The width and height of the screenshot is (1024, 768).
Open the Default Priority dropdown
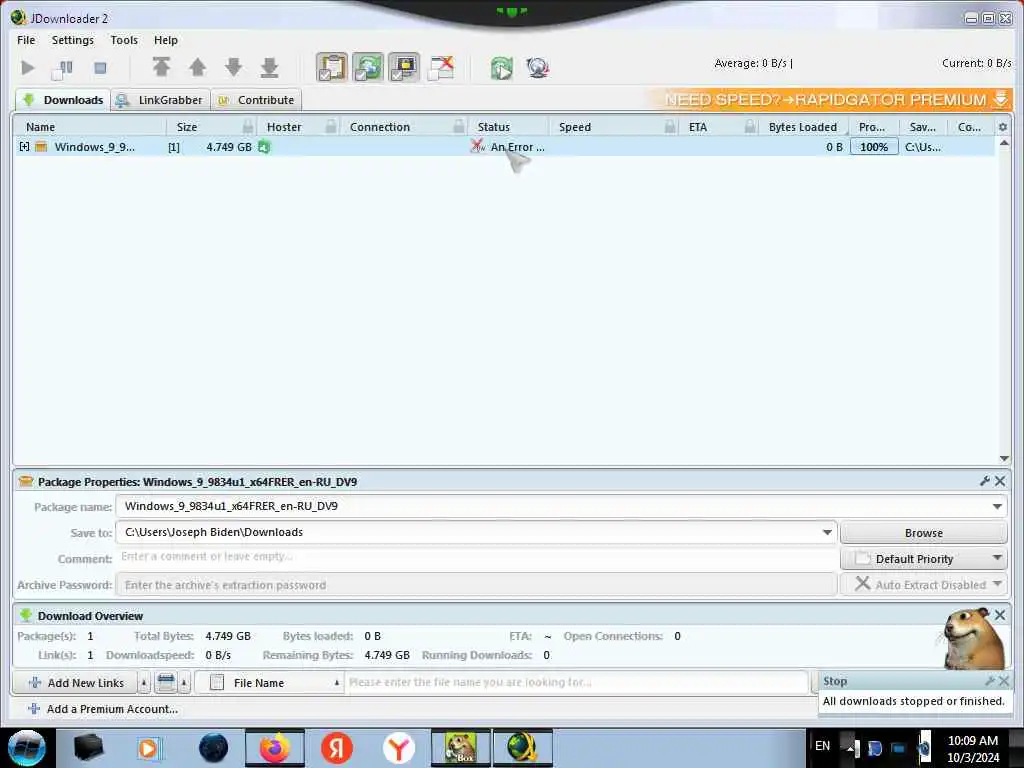coord(923,559)
